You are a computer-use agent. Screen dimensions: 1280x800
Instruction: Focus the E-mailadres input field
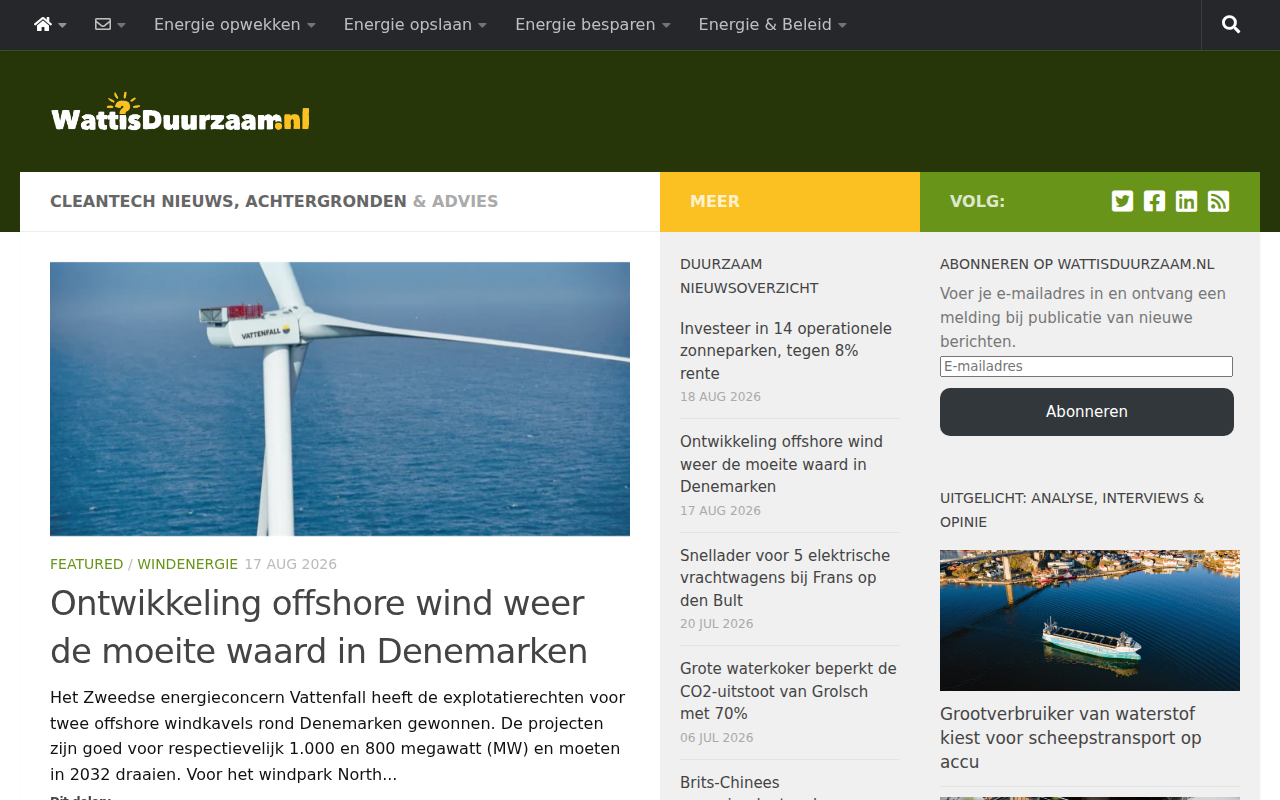[1086, 366]
